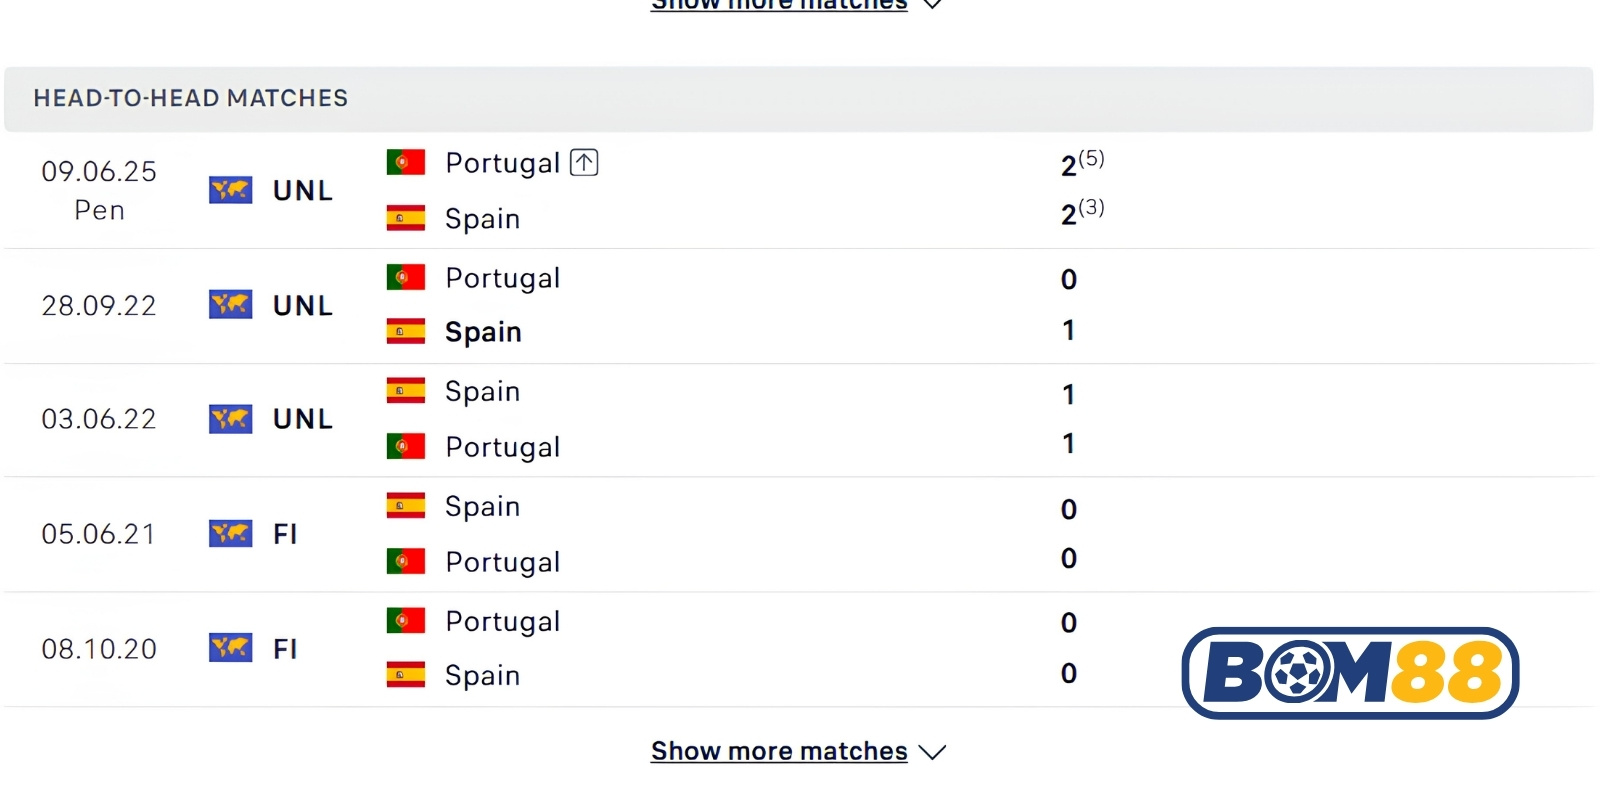Open the 09.06.25 Pen match date
The height and width of the screenshot is (800, 1600).
coord(99,190)
